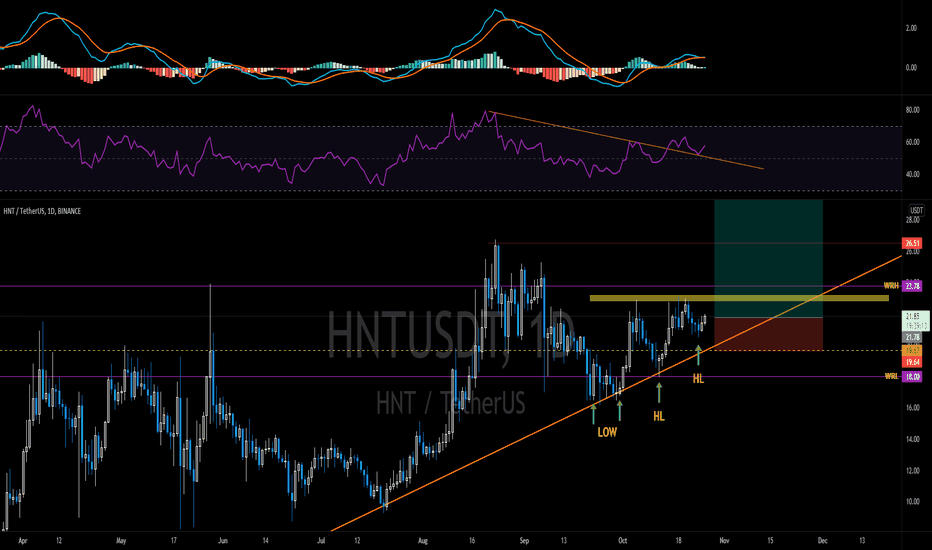The width and height of the screenshot is (932, 550).
Task: Select the gray 21.78 price label
Action: click(912, 337)
